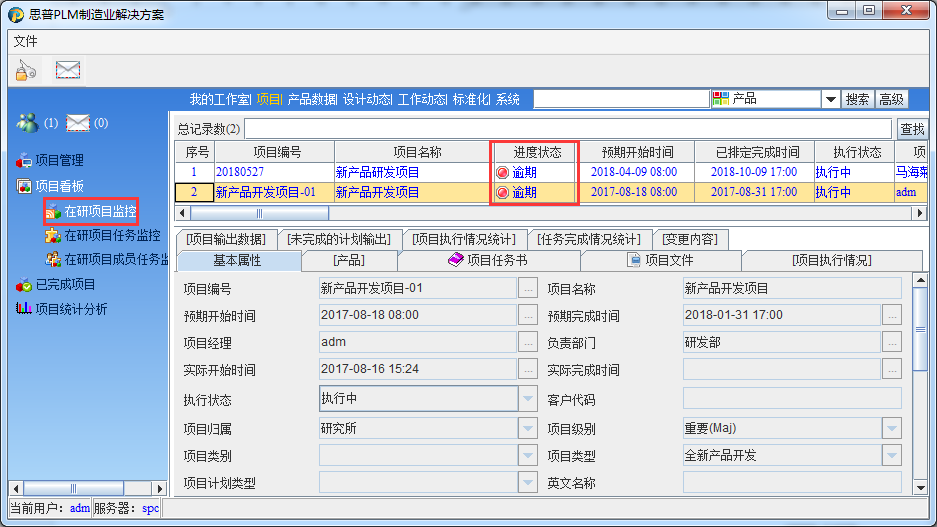The width and height of the screenshot is (937, 527).
Task: Click the 搜索 button
Action: coord(857,99)
